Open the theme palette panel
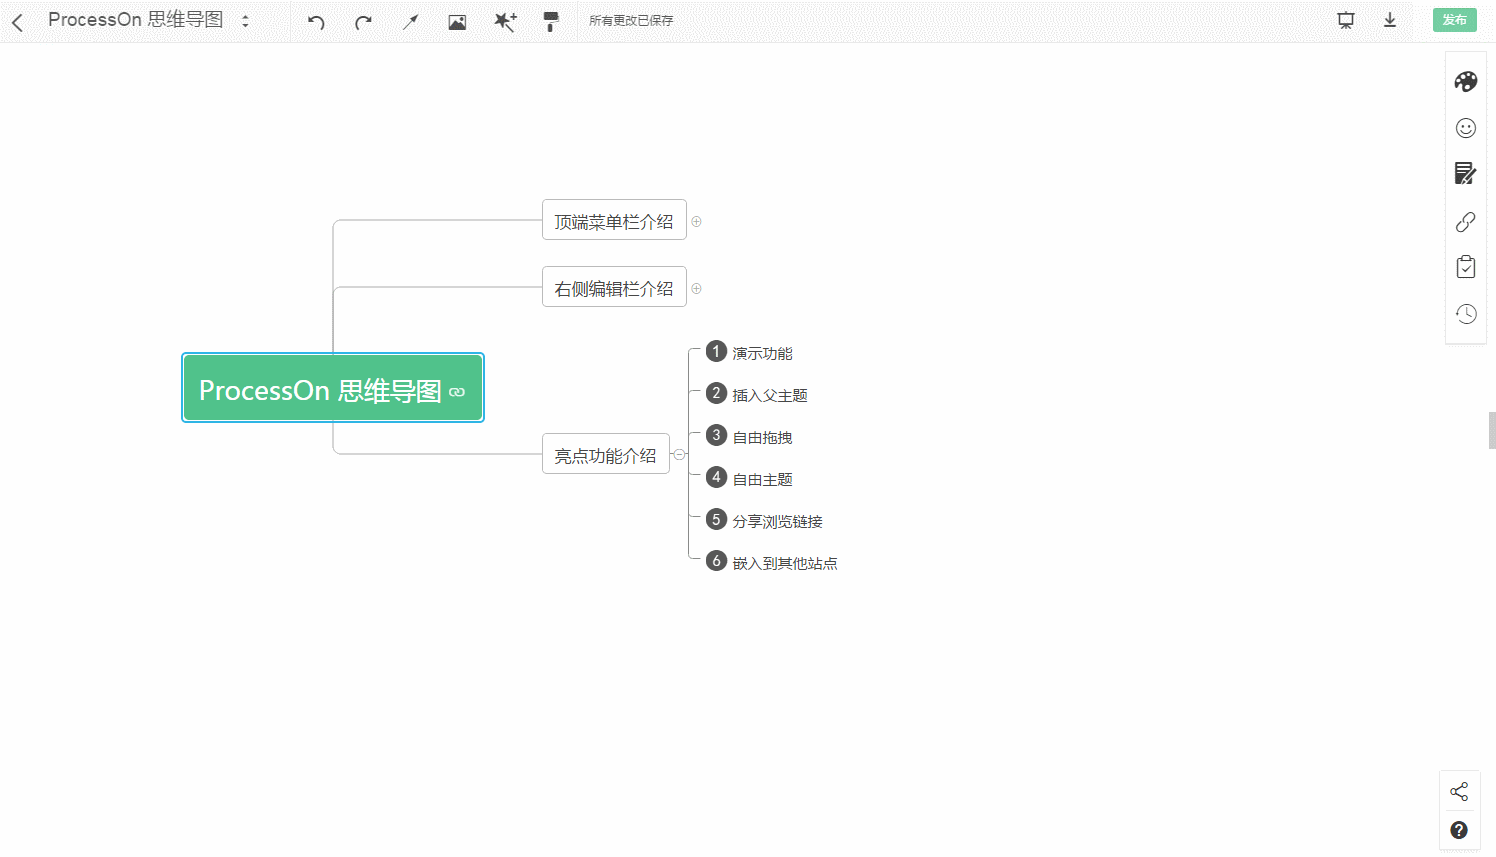This screenshot has width=1496, height=857. click(x=1465, y=81)
